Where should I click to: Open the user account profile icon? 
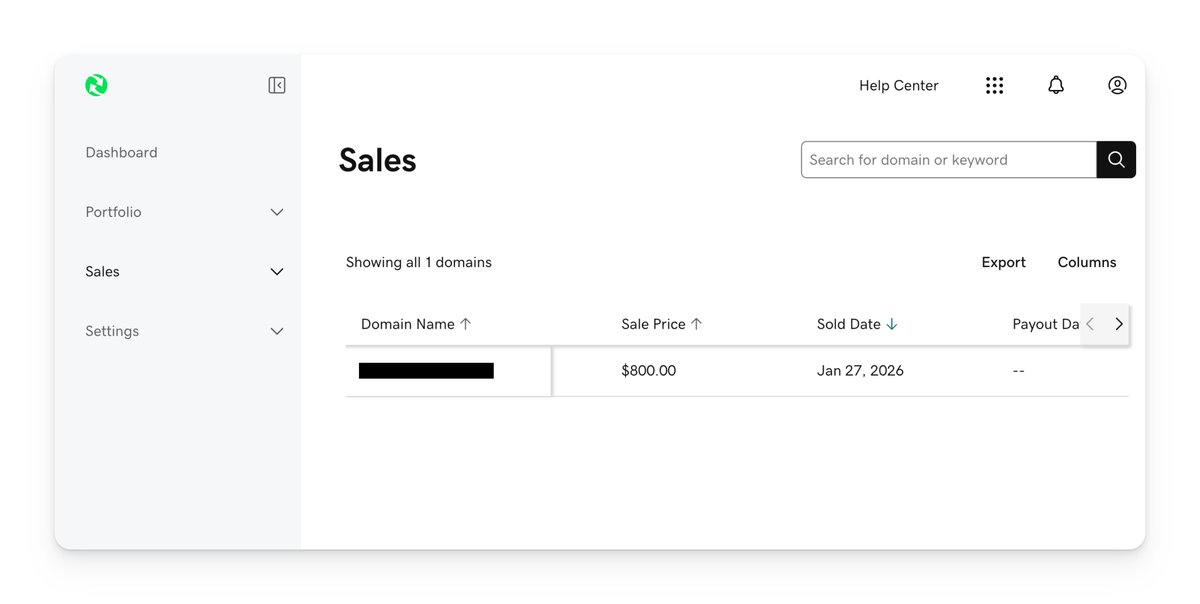point(1117,85)
